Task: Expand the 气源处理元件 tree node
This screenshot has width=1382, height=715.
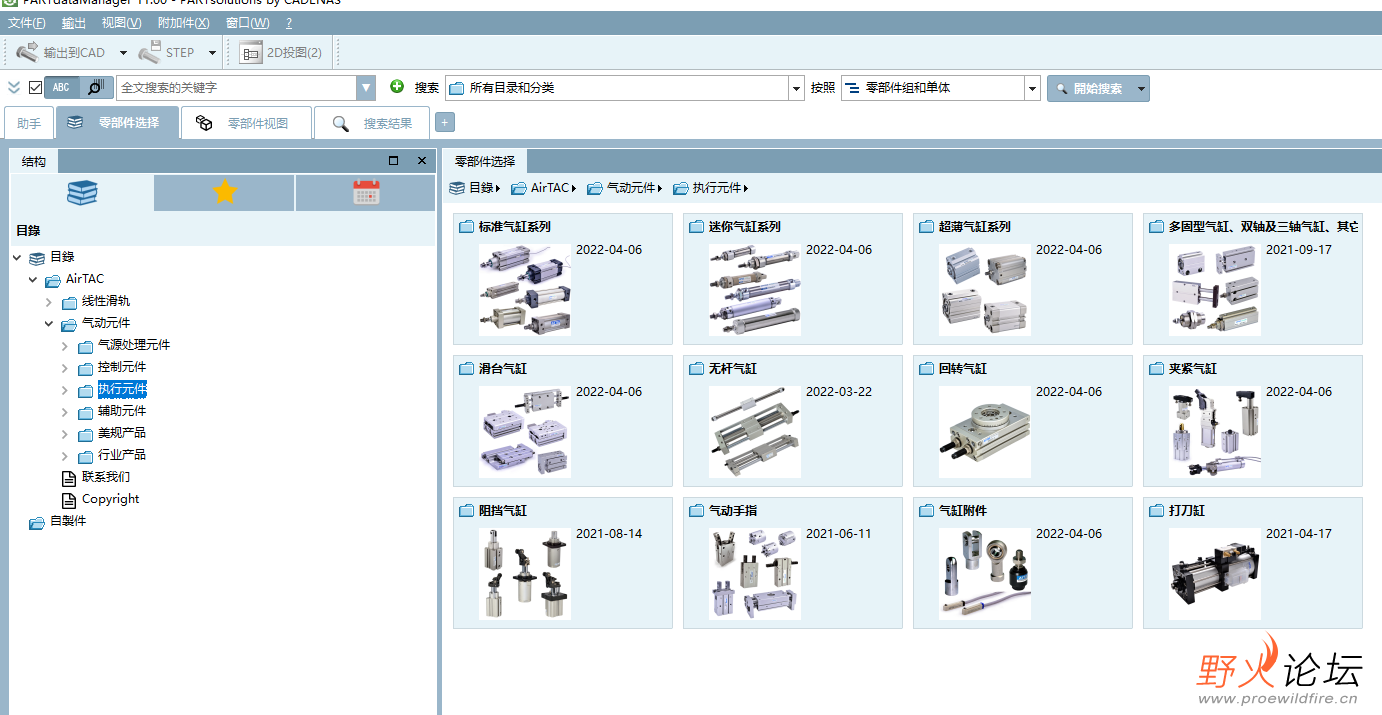Action: pos(65,346)
